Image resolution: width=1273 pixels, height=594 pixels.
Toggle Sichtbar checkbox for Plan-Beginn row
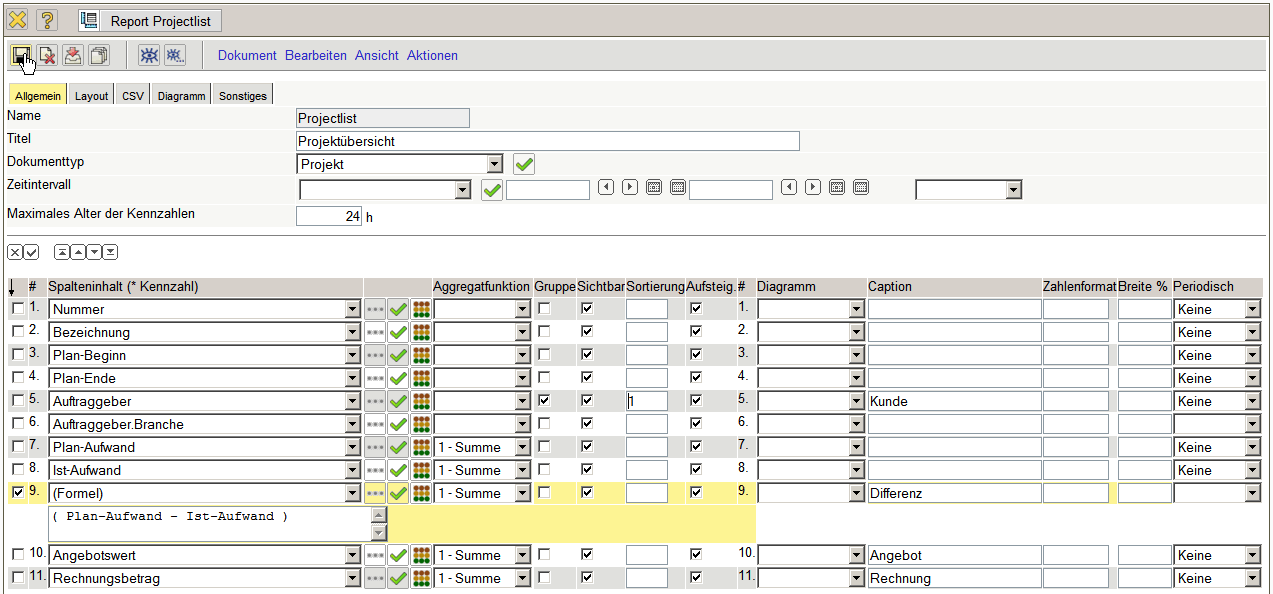(x=587, y=355)
